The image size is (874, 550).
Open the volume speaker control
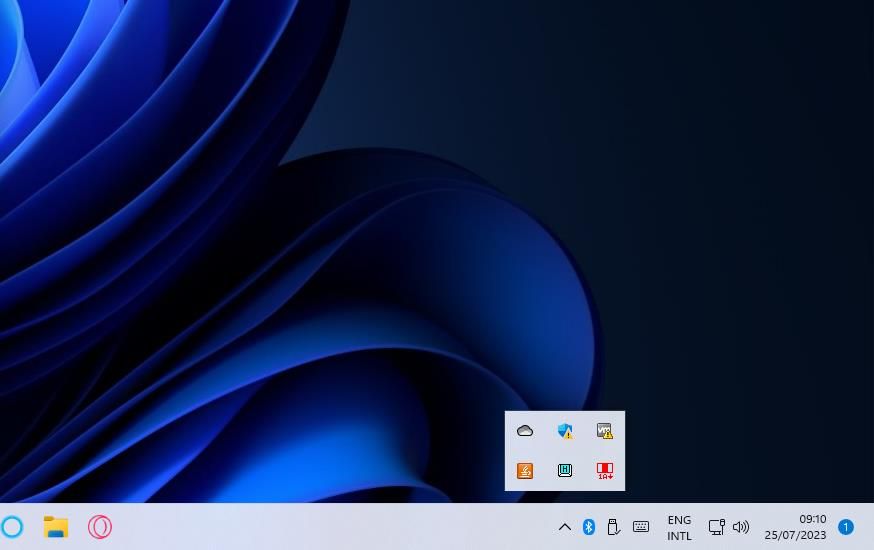point(741,527)
